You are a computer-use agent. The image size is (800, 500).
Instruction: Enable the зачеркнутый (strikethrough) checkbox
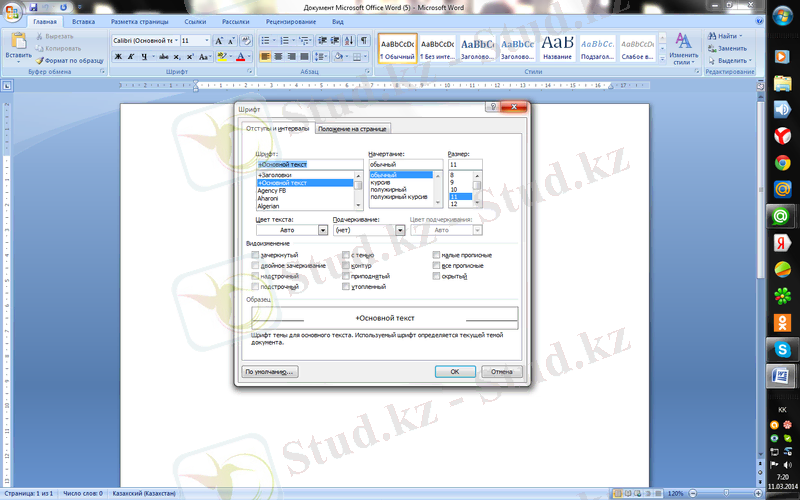pos(256,255)
